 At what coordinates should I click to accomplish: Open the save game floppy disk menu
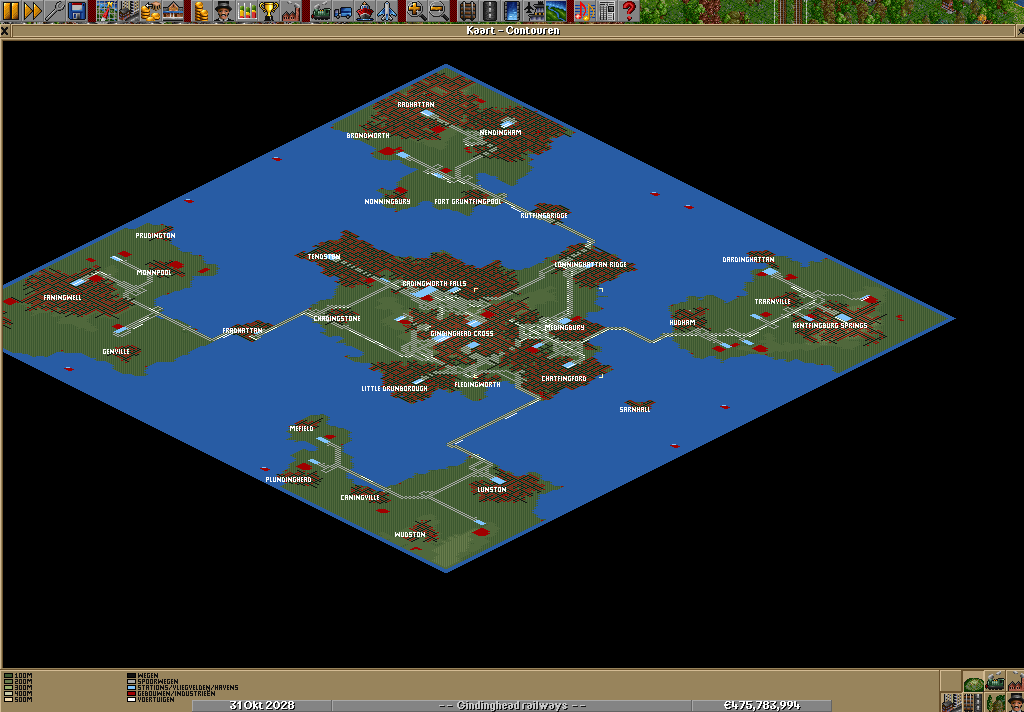77,11
